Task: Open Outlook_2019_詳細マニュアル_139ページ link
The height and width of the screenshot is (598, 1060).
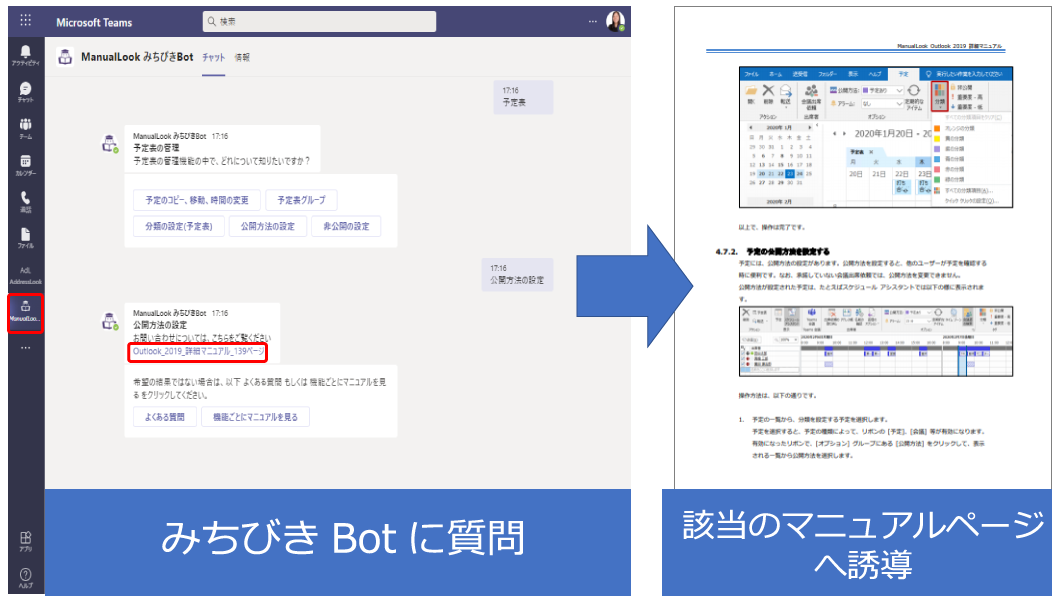Action: (199, 352)
